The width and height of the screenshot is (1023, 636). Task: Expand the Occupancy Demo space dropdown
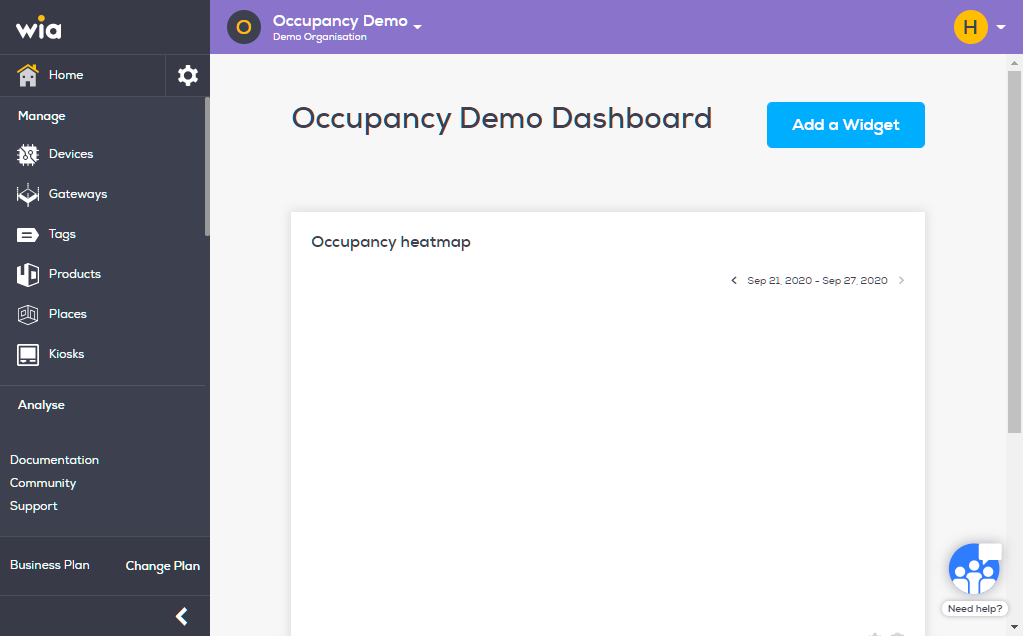click(x=418, y=27)
